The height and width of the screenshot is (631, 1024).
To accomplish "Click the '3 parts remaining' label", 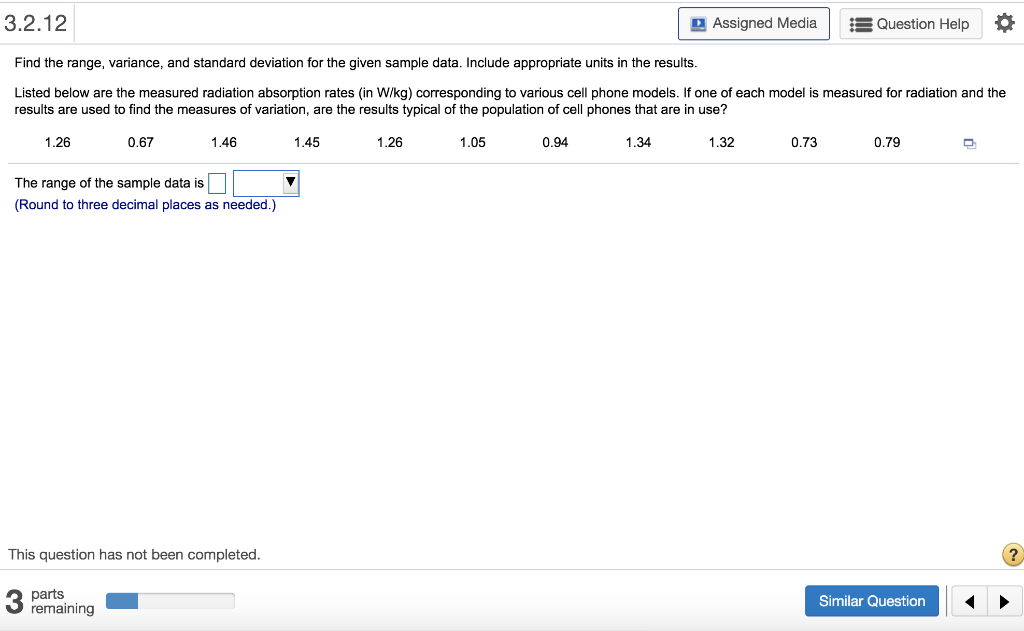I will click(x=50, y=601).
